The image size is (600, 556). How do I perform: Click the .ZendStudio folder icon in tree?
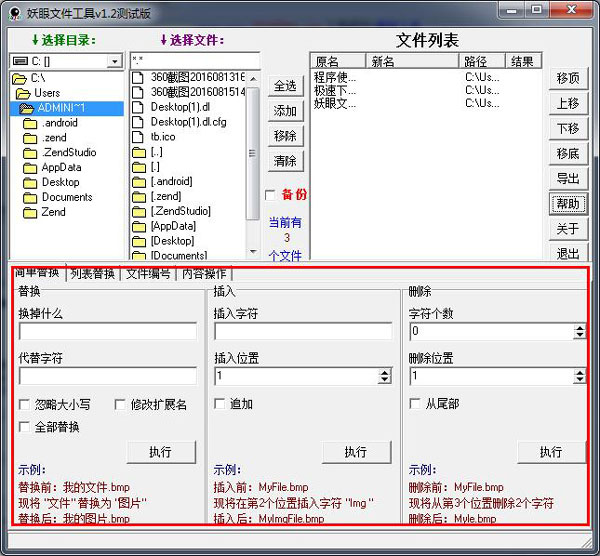tap(30, 153)
